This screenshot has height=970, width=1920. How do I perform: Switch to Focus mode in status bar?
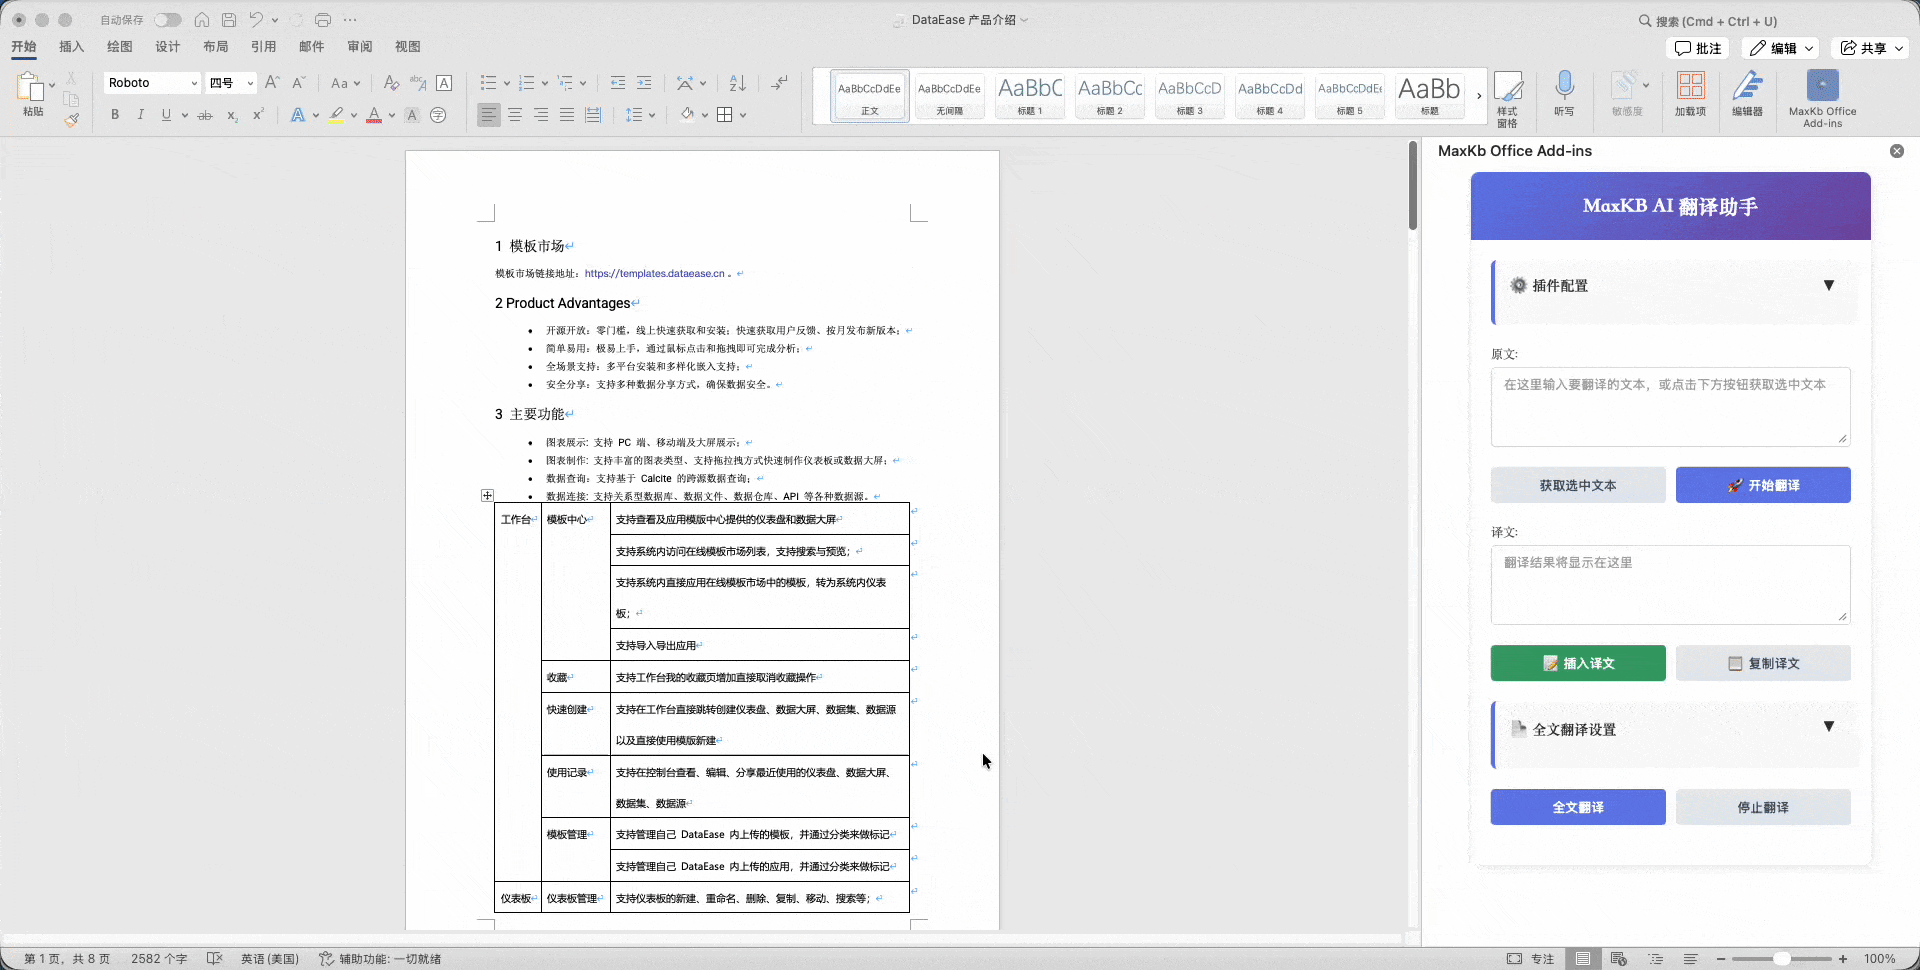point(1531,958)
